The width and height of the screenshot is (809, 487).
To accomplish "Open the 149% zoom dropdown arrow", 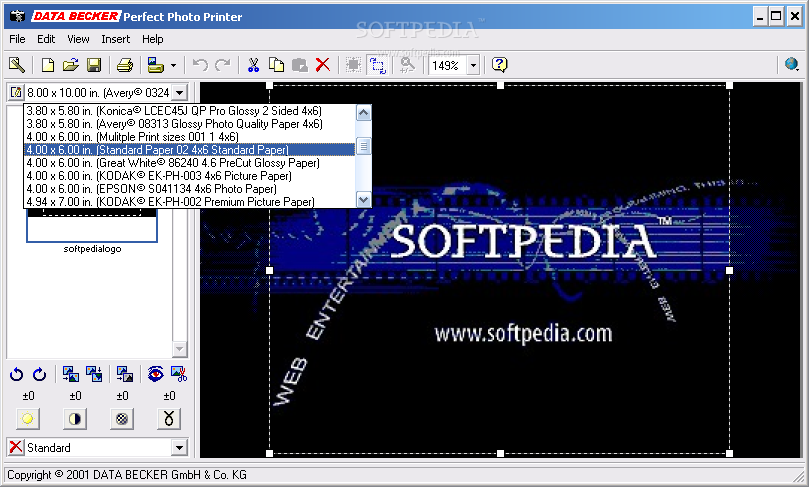I will [x=473, y=66].
